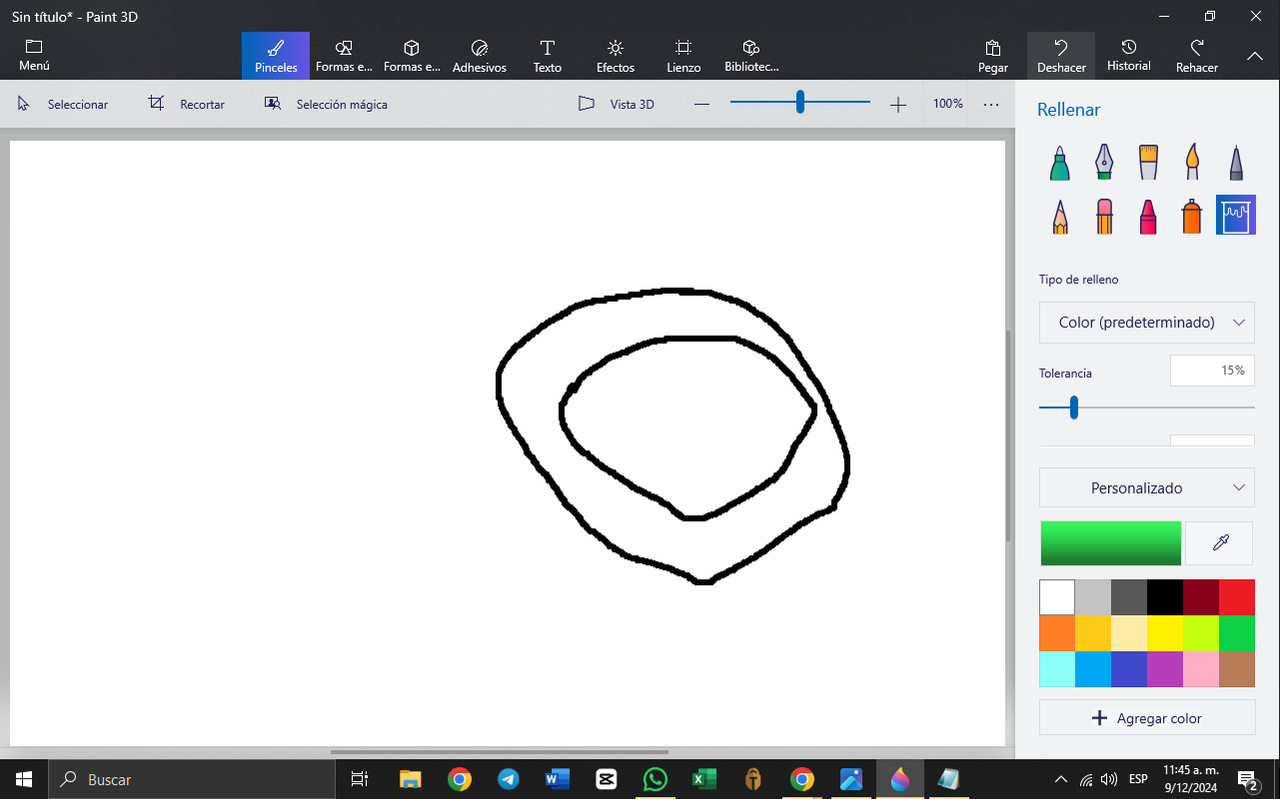The width and height of the screenshot is (1280, 799).
Task: Open WhatsApp from the taskbar
Action: click(655, 779)
